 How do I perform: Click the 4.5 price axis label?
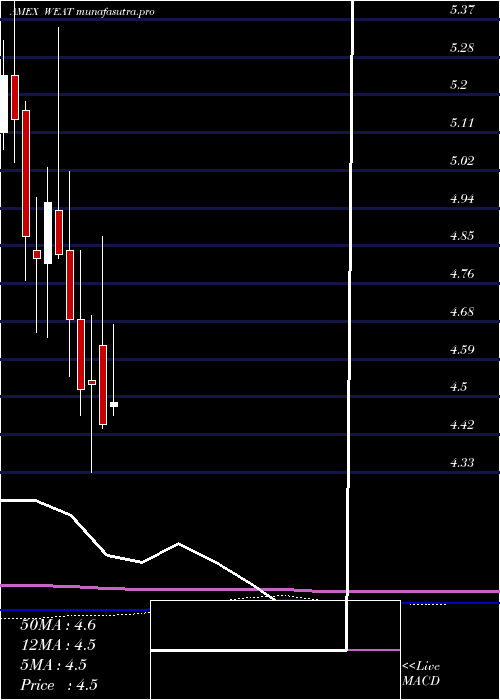click(x=459, y=387)
